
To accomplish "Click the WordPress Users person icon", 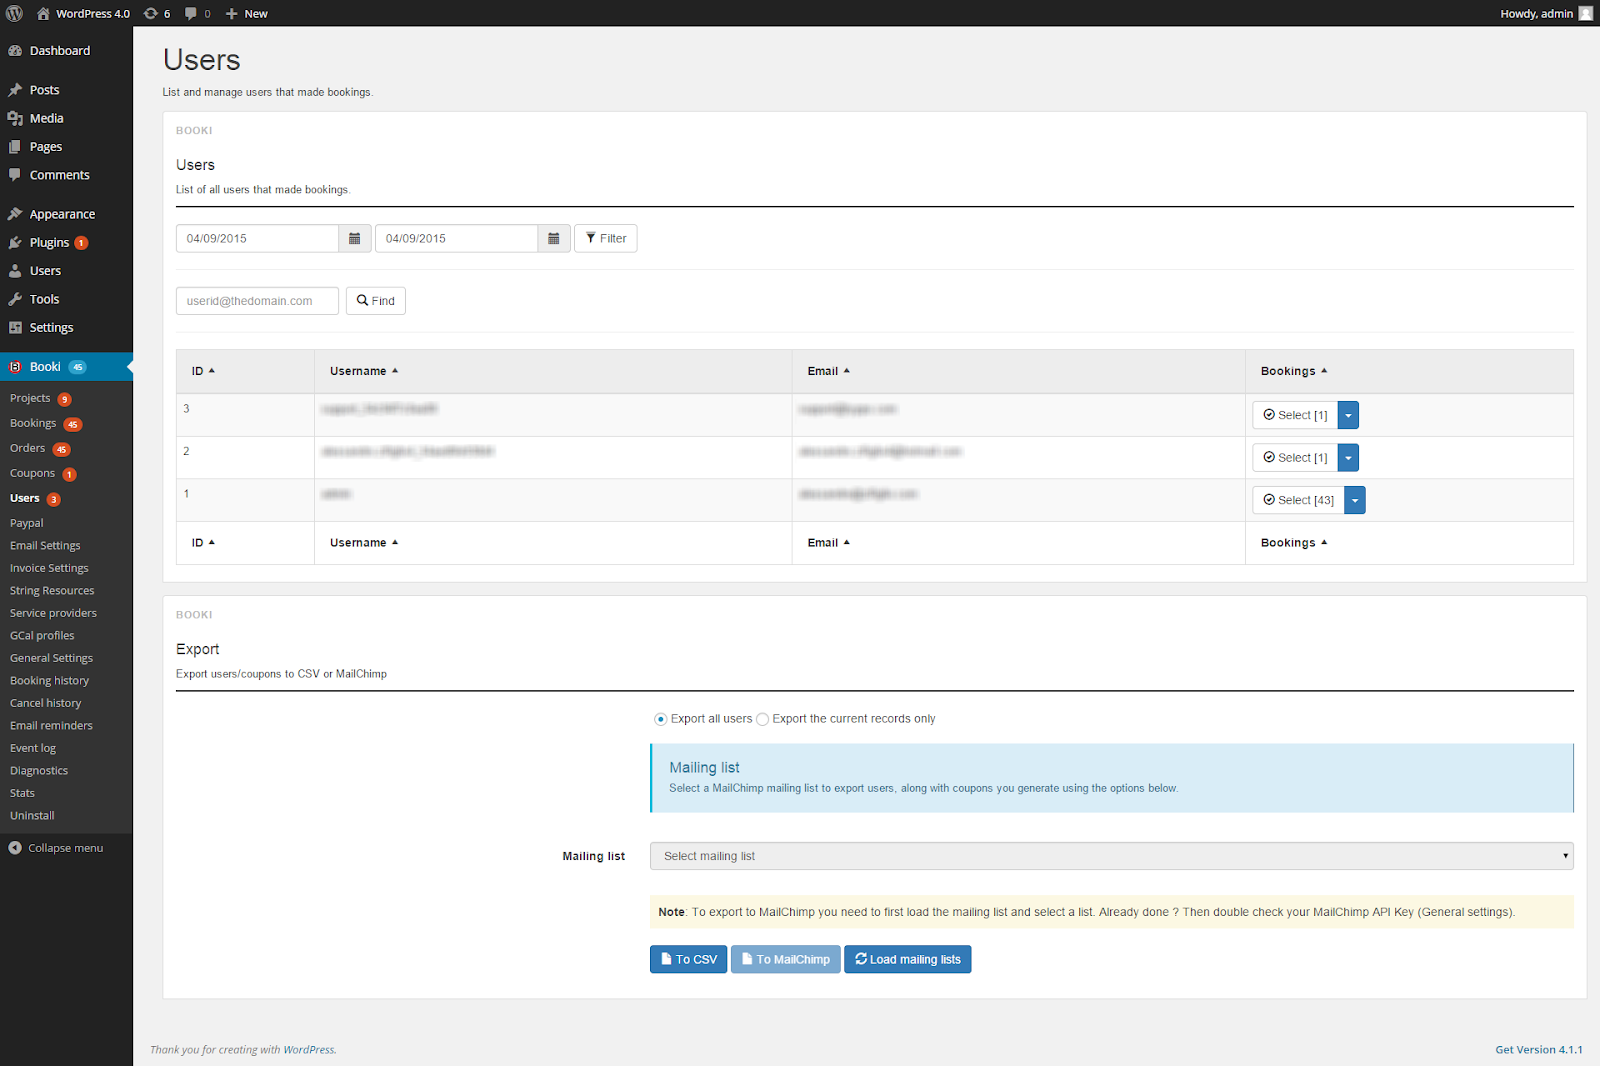I will 15,271.
